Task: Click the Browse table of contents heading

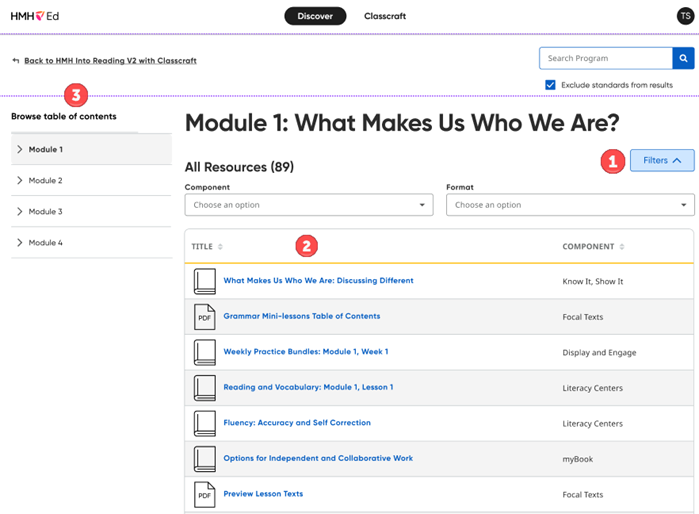Action: coord(64,116)
